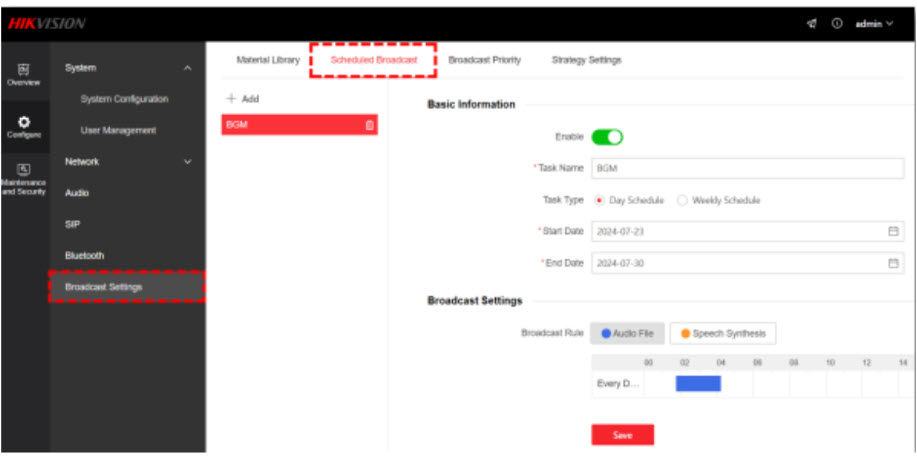Click the Start Date calendar icon
The height and width of the screenshot is (473, 917).
tap(893, 231)
